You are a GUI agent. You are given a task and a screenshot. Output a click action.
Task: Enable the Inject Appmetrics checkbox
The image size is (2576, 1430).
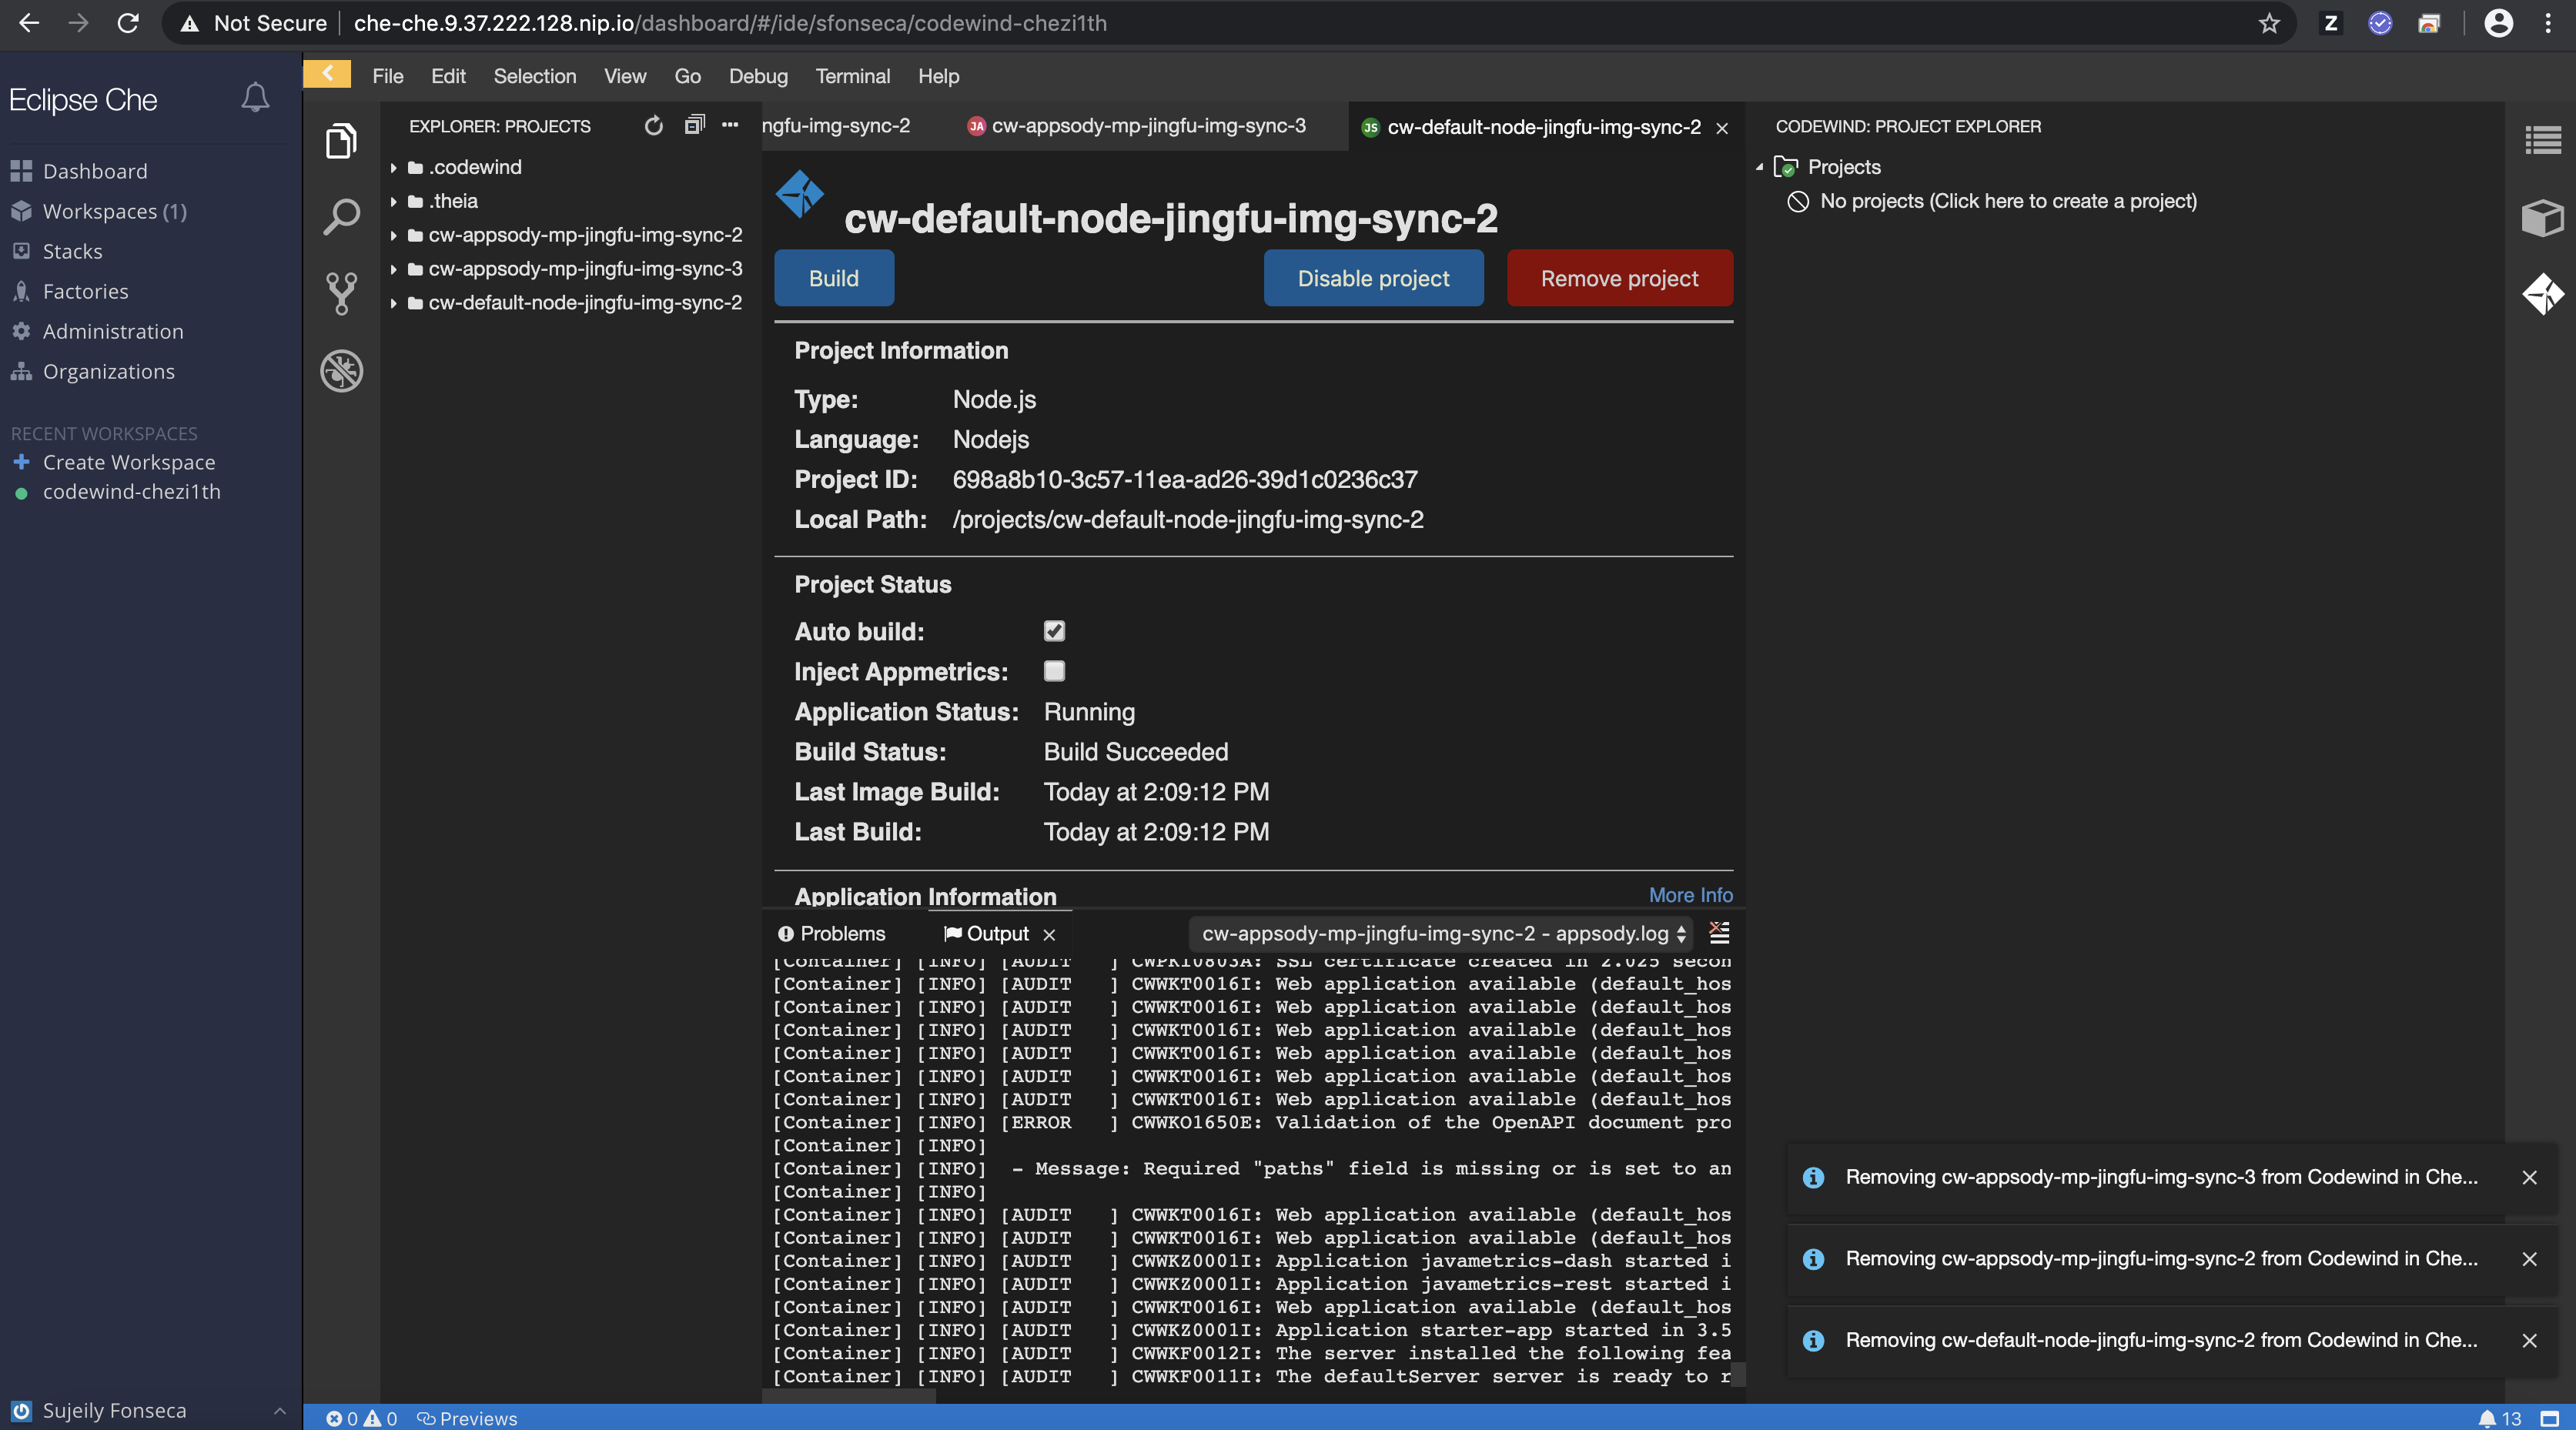pyautogui.click(x=1054, y=671)
